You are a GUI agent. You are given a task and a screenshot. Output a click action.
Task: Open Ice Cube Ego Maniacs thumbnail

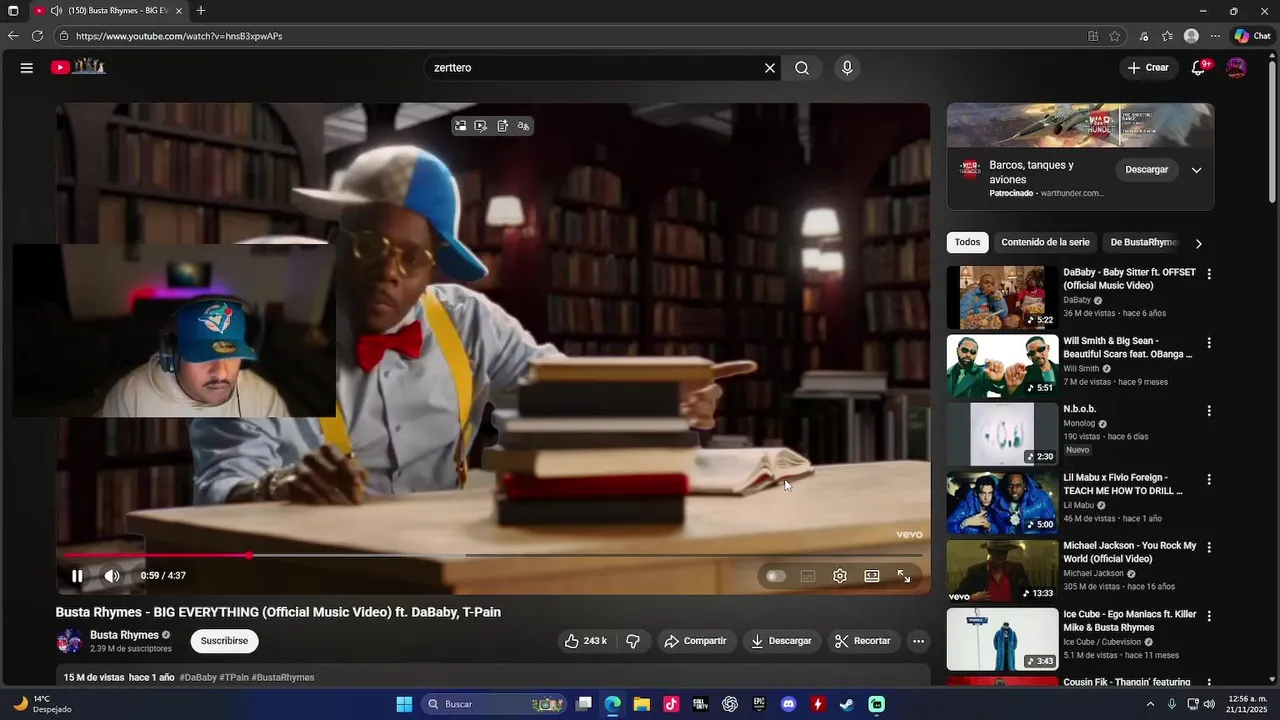point(1002,639)
